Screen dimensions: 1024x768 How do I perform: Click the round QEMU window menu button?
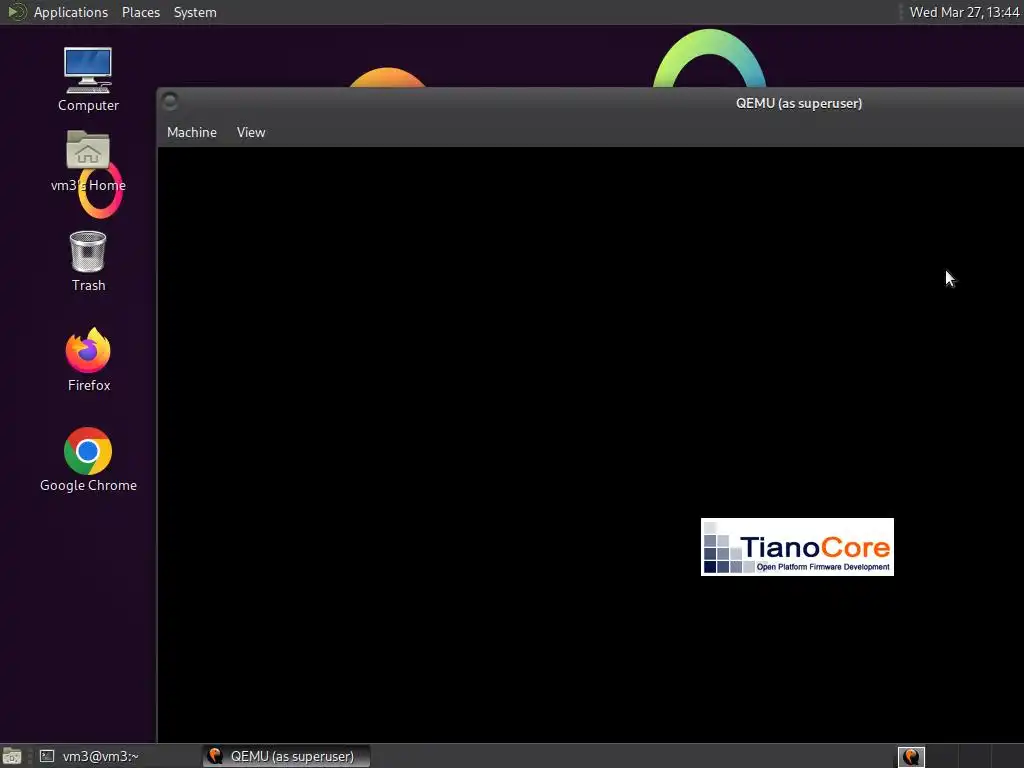pyautogui.click(x=170, y=101)
